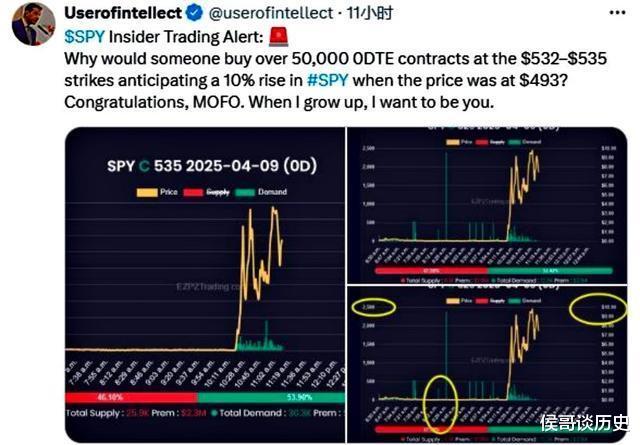Click the green 53.90% demand bar
Viewport: 640px width, 445px height.
click(x=271, y=397)
